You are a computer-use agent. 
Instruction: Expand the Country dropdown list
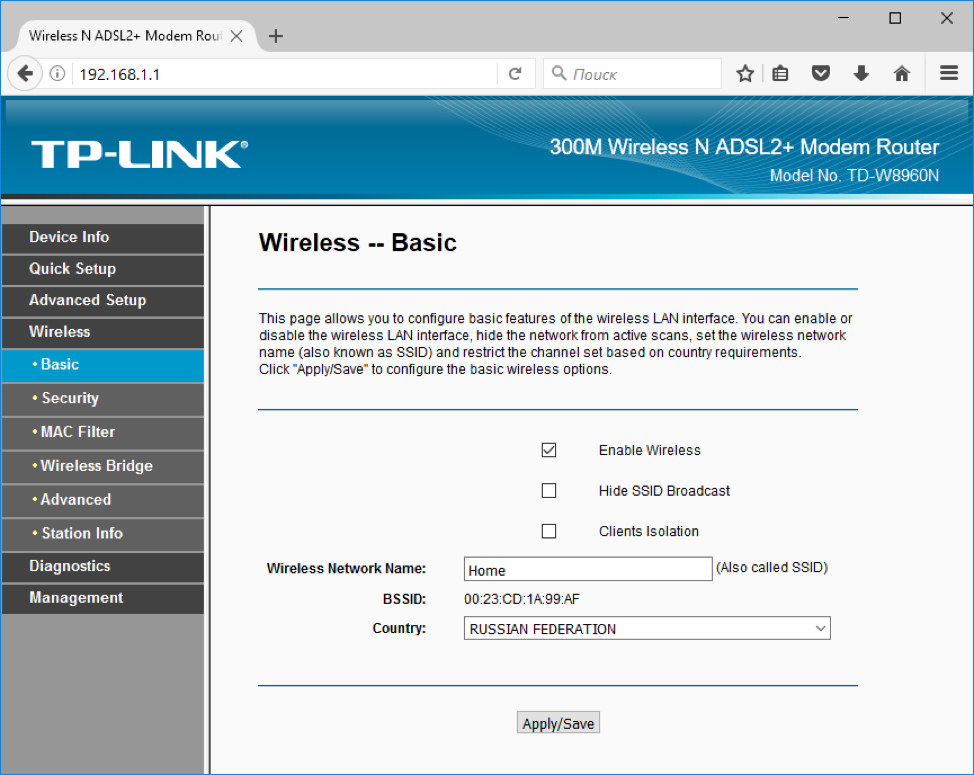pos(647,629)
